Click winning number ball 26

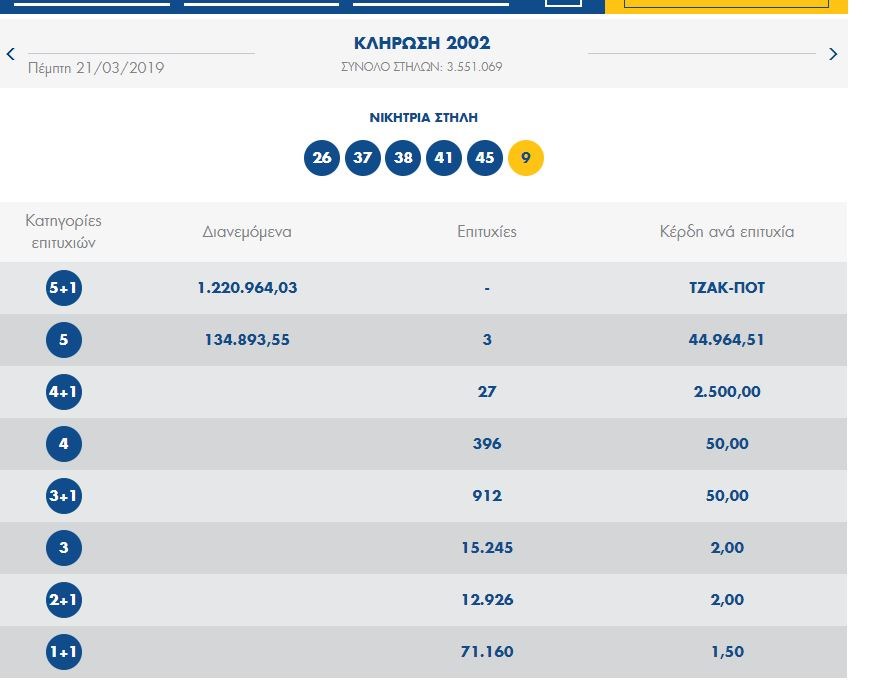pyautogui.click(x=322, y=158)
